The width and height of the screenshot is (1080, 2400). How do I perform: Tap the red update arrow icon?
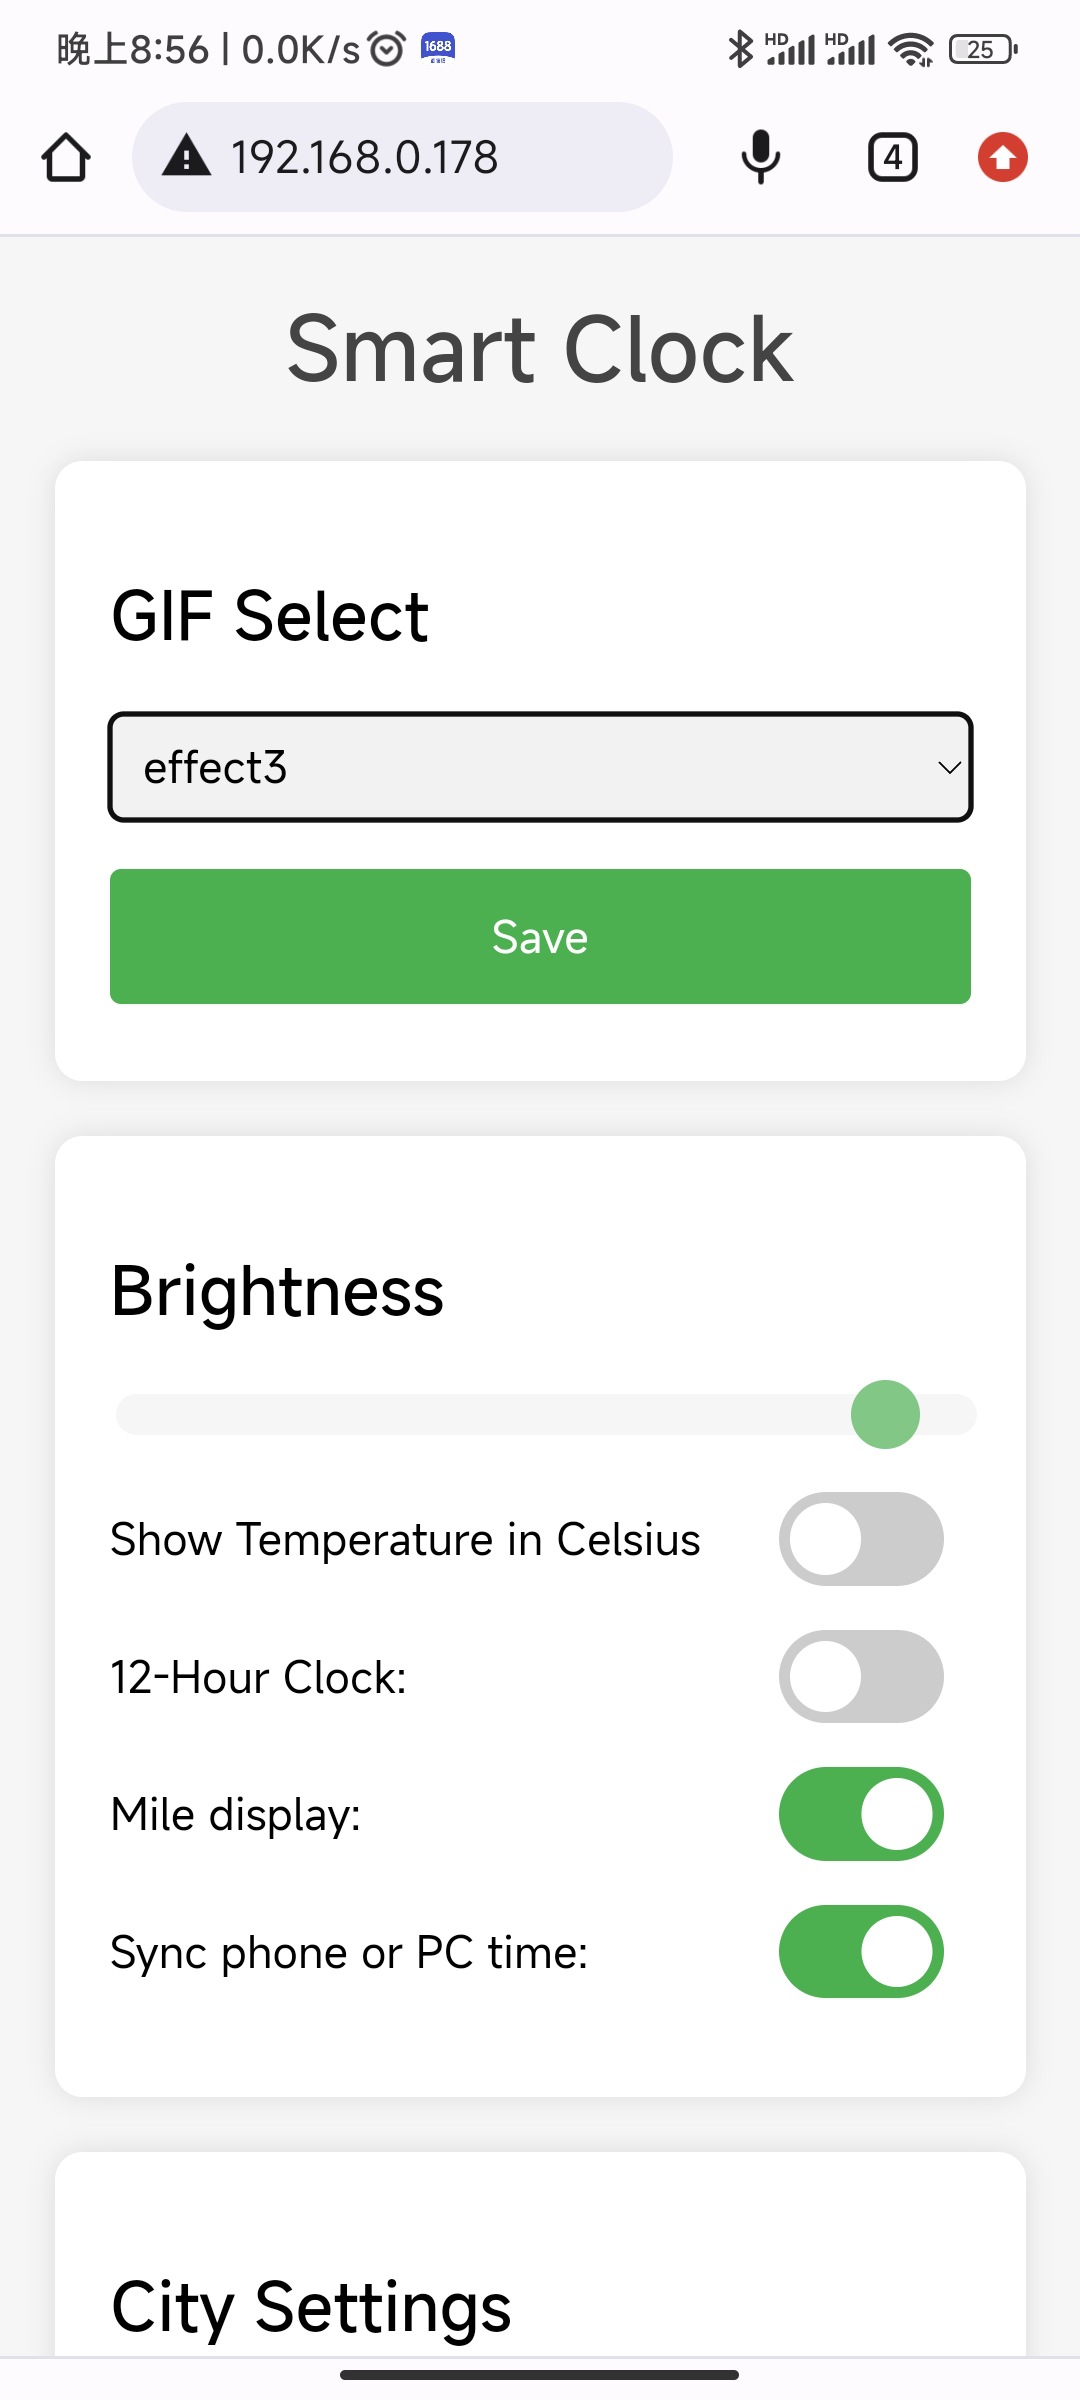click(1002, 158)
